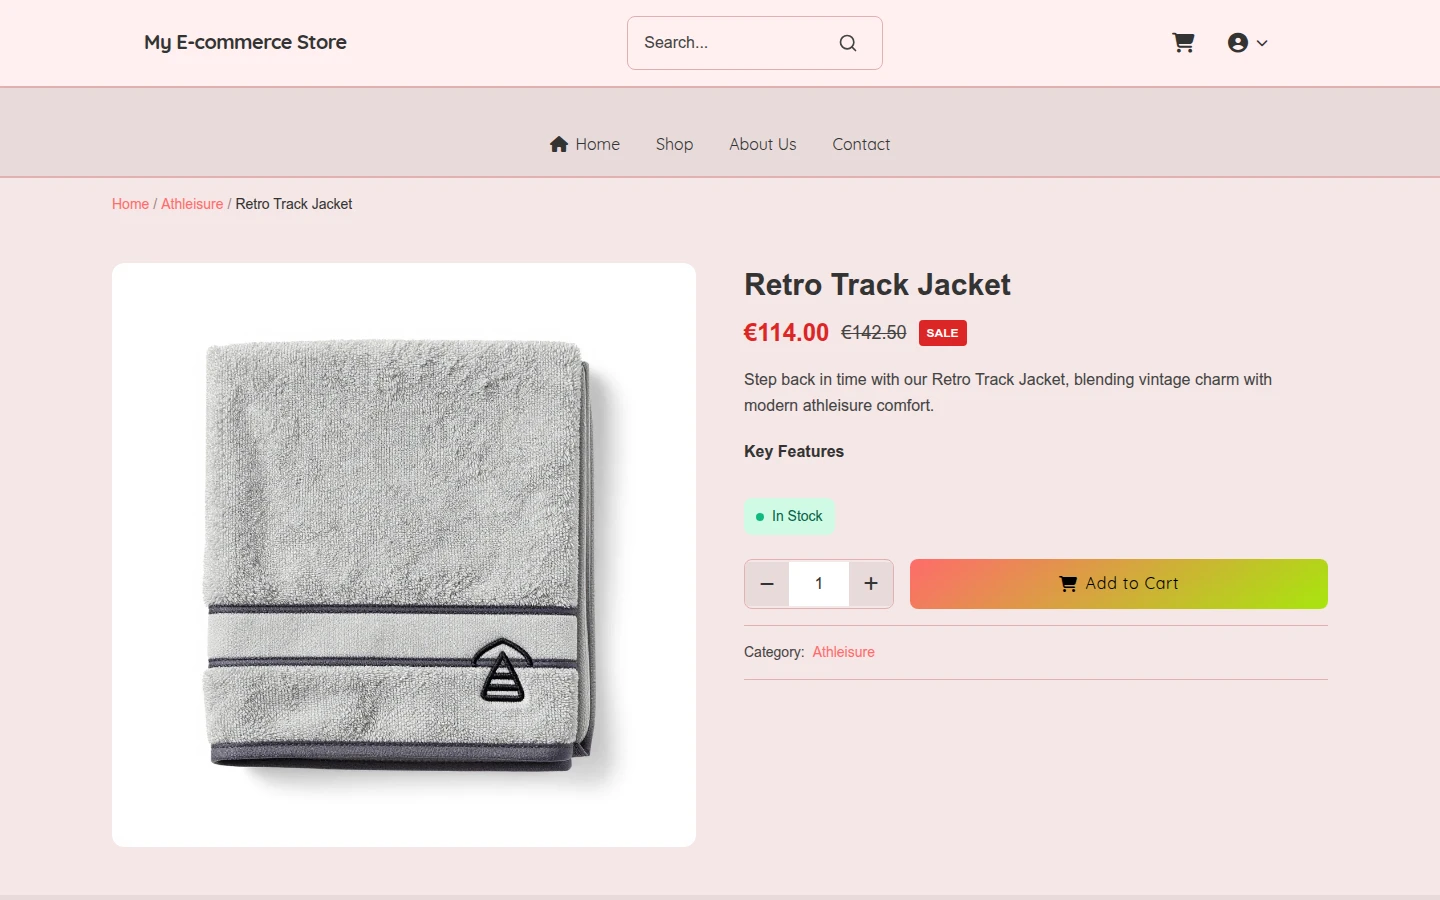Screen dimensions: 1440x900
Task: Go to Shop in navigation
Action: click(x=674, y=144)
